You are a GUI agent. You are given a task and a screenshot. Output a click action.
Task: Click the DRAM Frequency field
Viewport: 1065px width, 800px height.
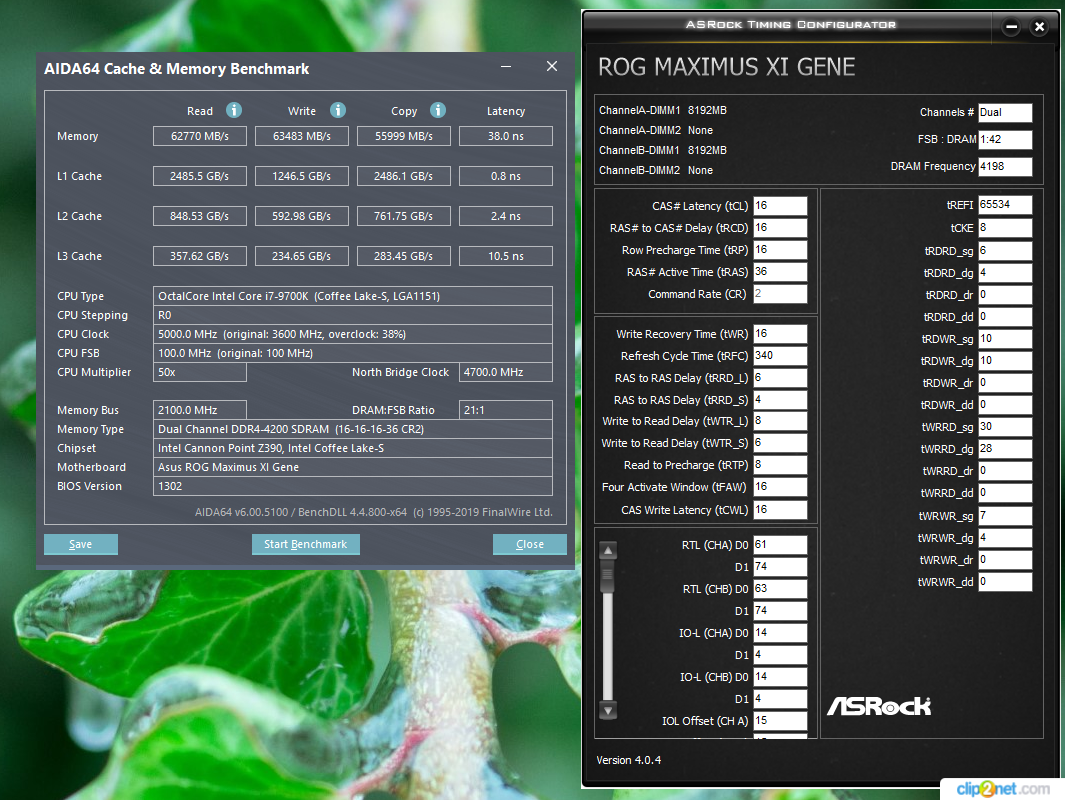1005,166
